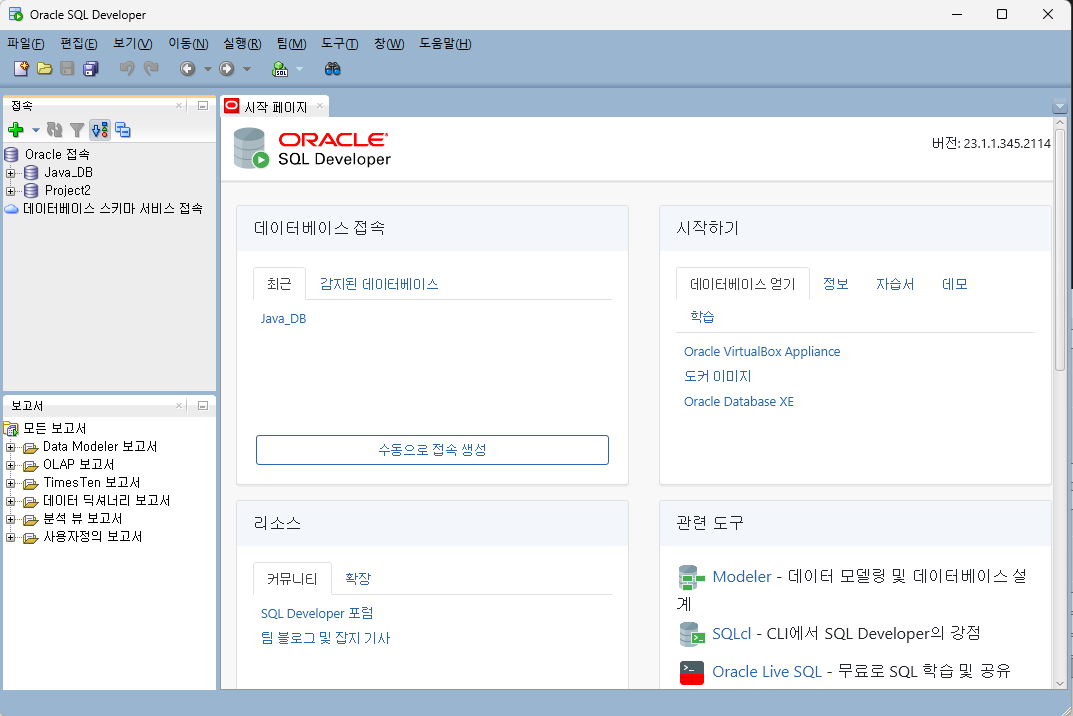Image resolution: width=1073 pixels, height=716 pixels.
Task: Open the 도커 이미지 link
Action: click(717, 376)
